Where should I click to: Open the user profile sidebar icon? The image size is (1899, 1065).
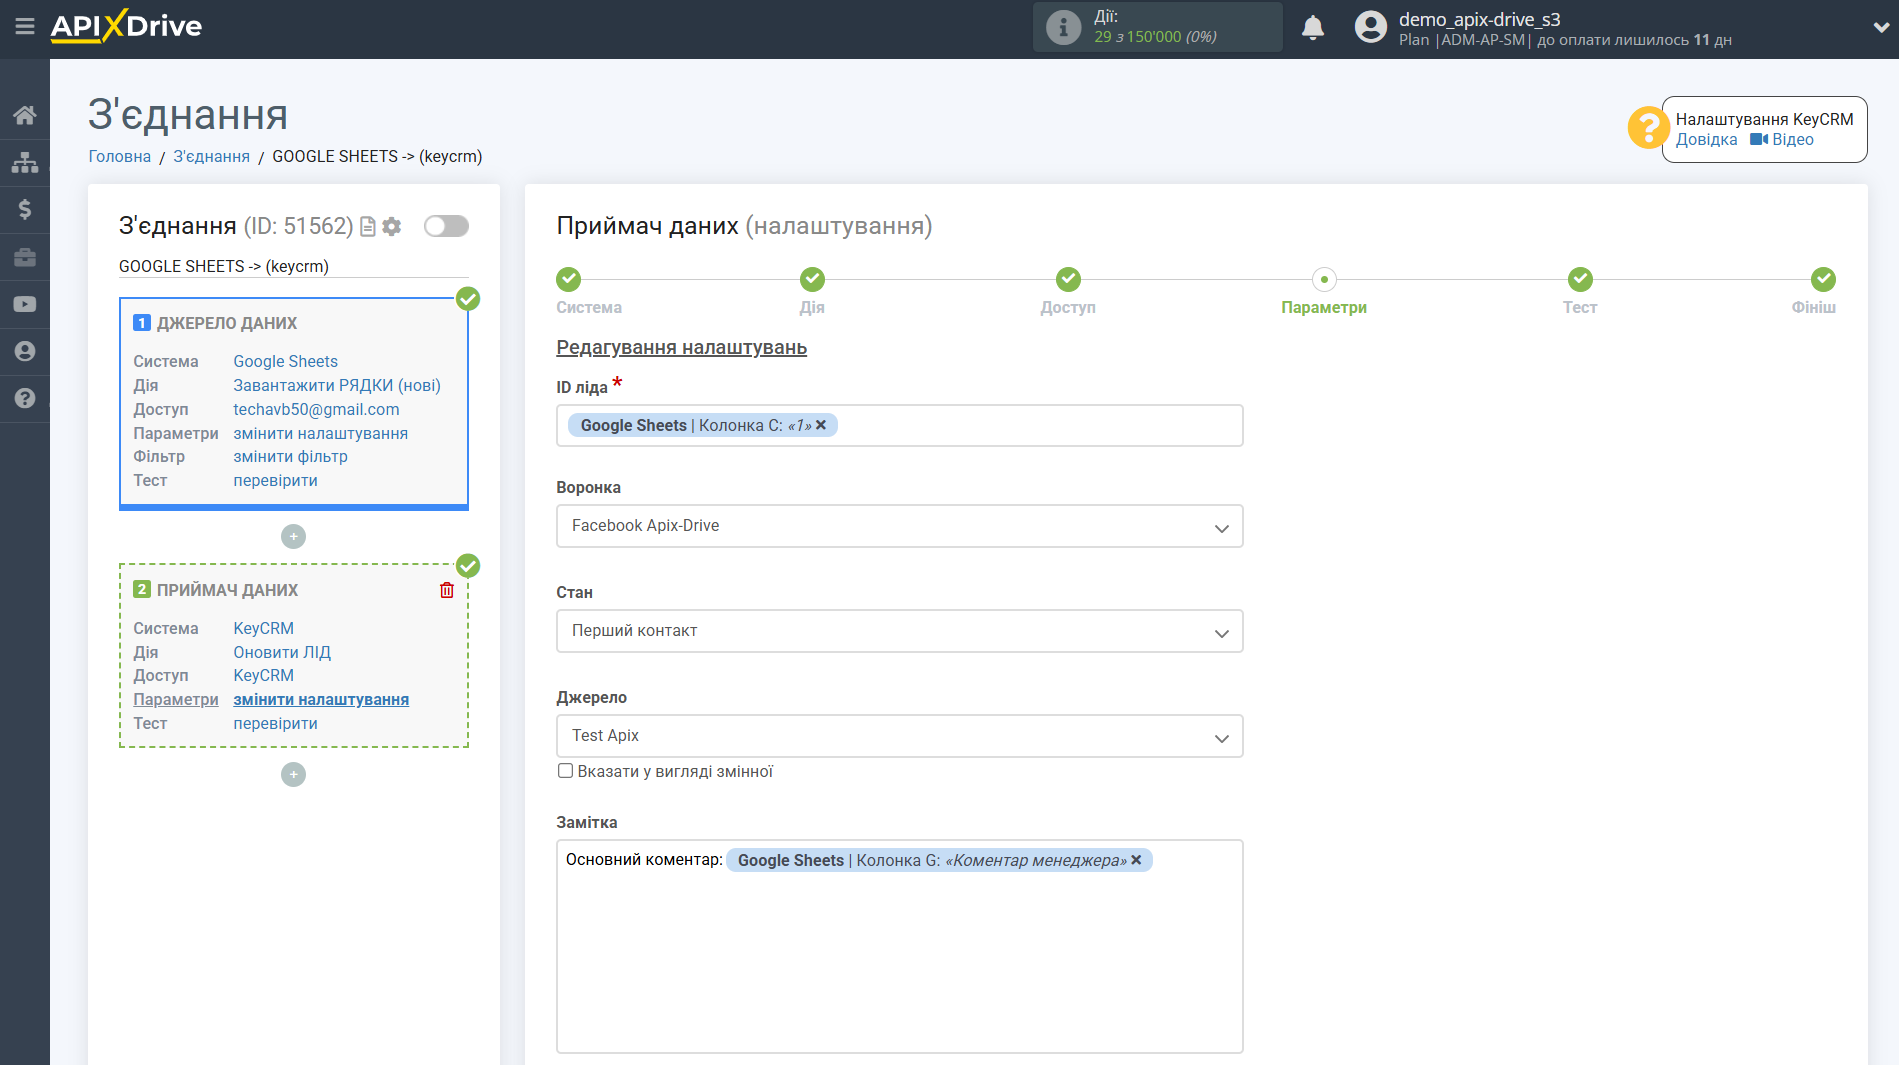[x=25, y=351]
